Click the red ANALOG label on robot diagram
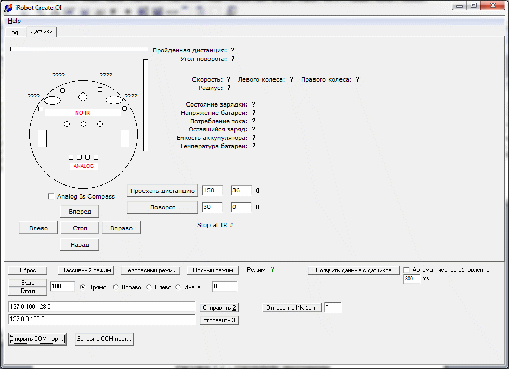This screenshot has height=370, width=510. pyautogui.click(x=83, y=166)
